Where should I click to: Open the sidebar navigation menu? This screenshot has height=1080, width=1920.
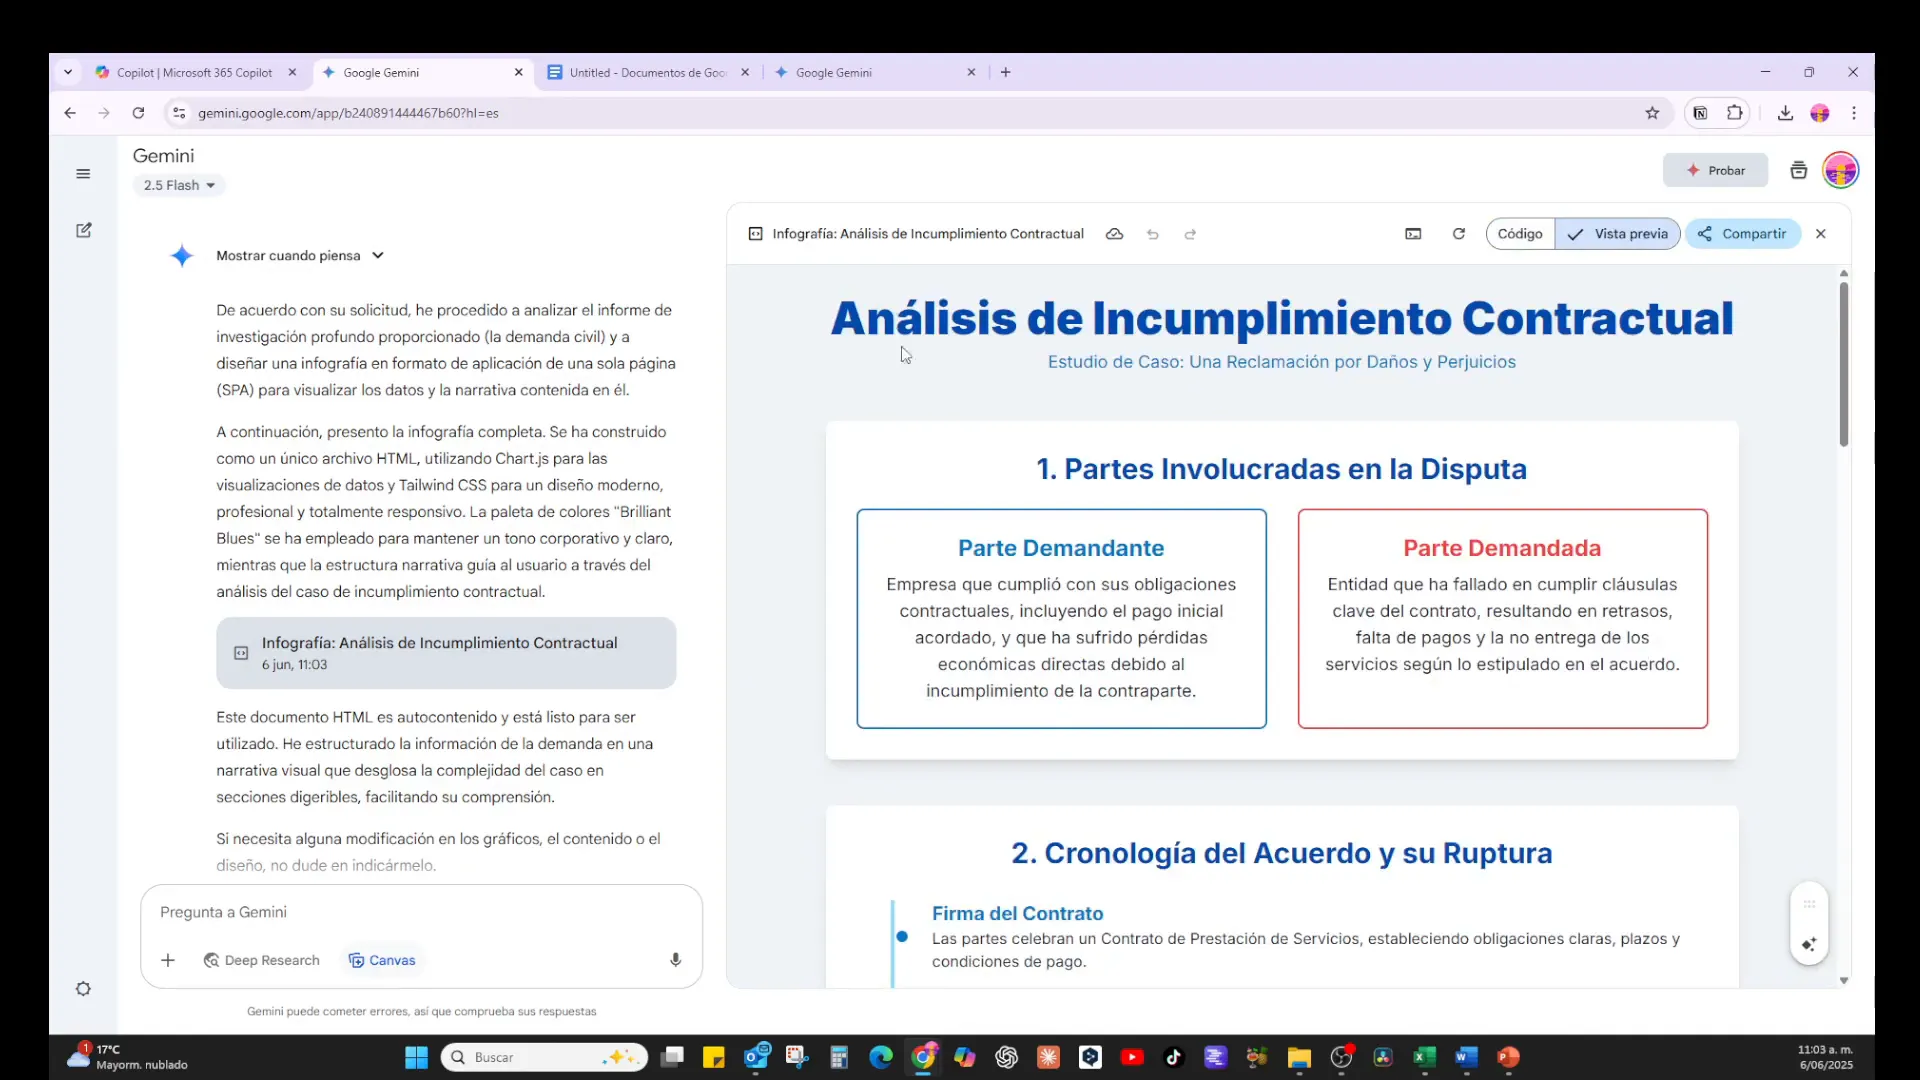click(83, 173)
